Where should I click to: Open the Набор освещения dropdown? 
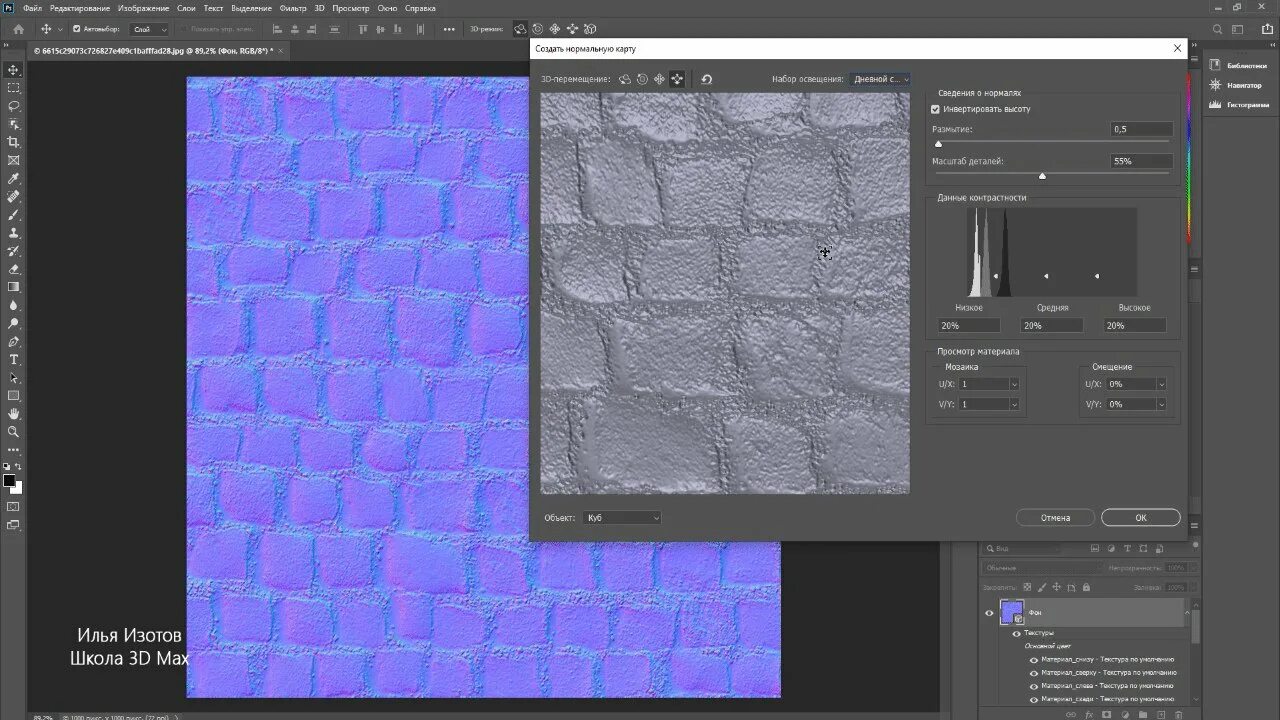coord(880,79)
